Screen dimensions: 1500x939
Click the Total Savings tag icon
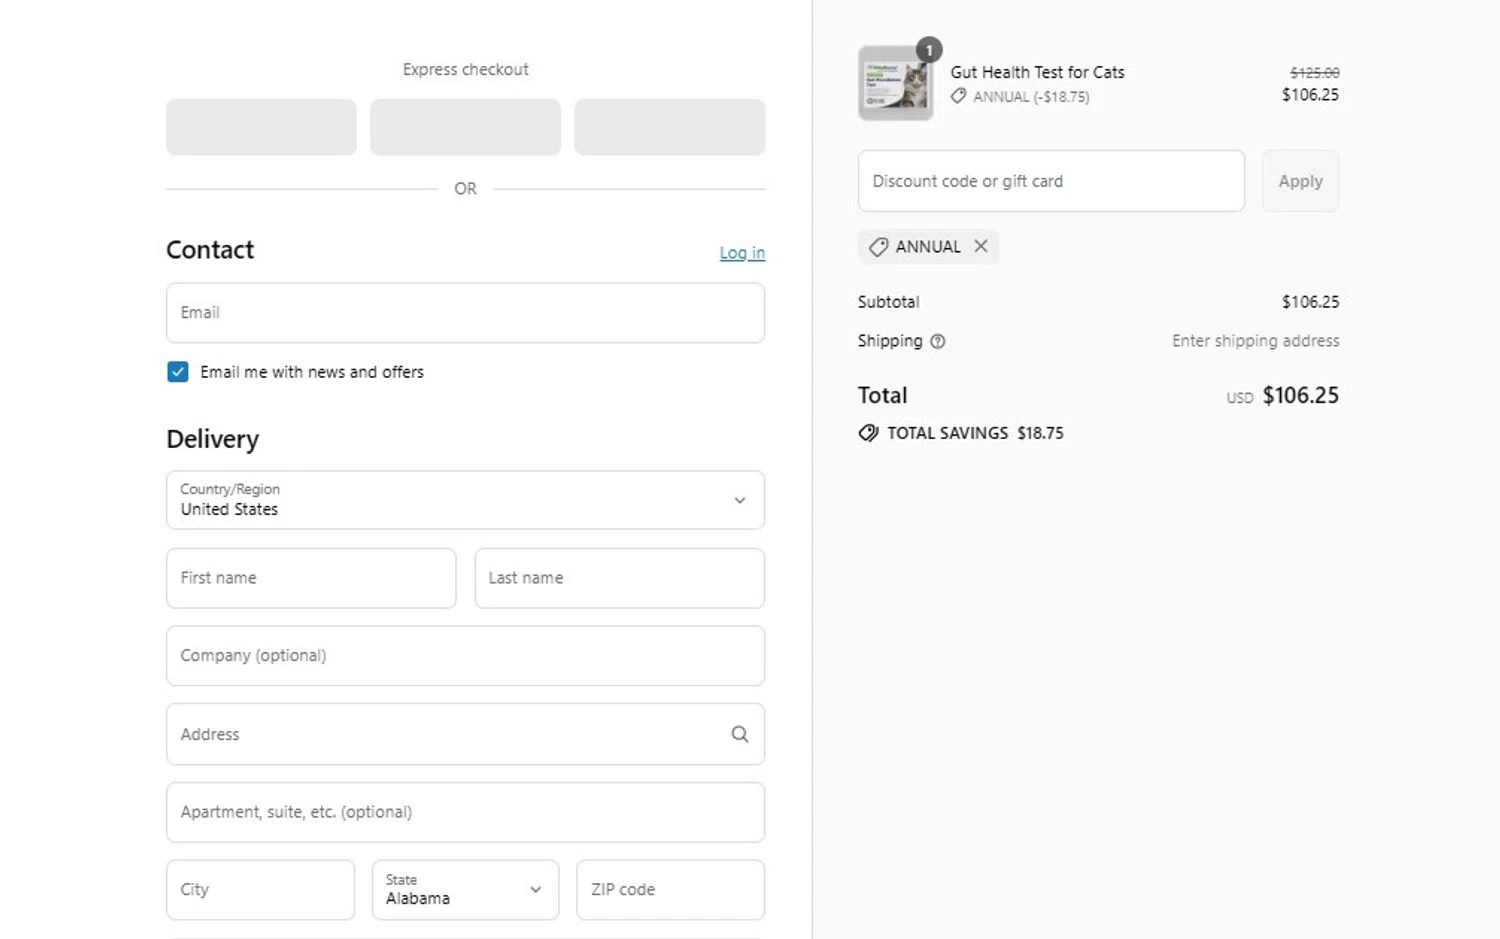(868, 433)
